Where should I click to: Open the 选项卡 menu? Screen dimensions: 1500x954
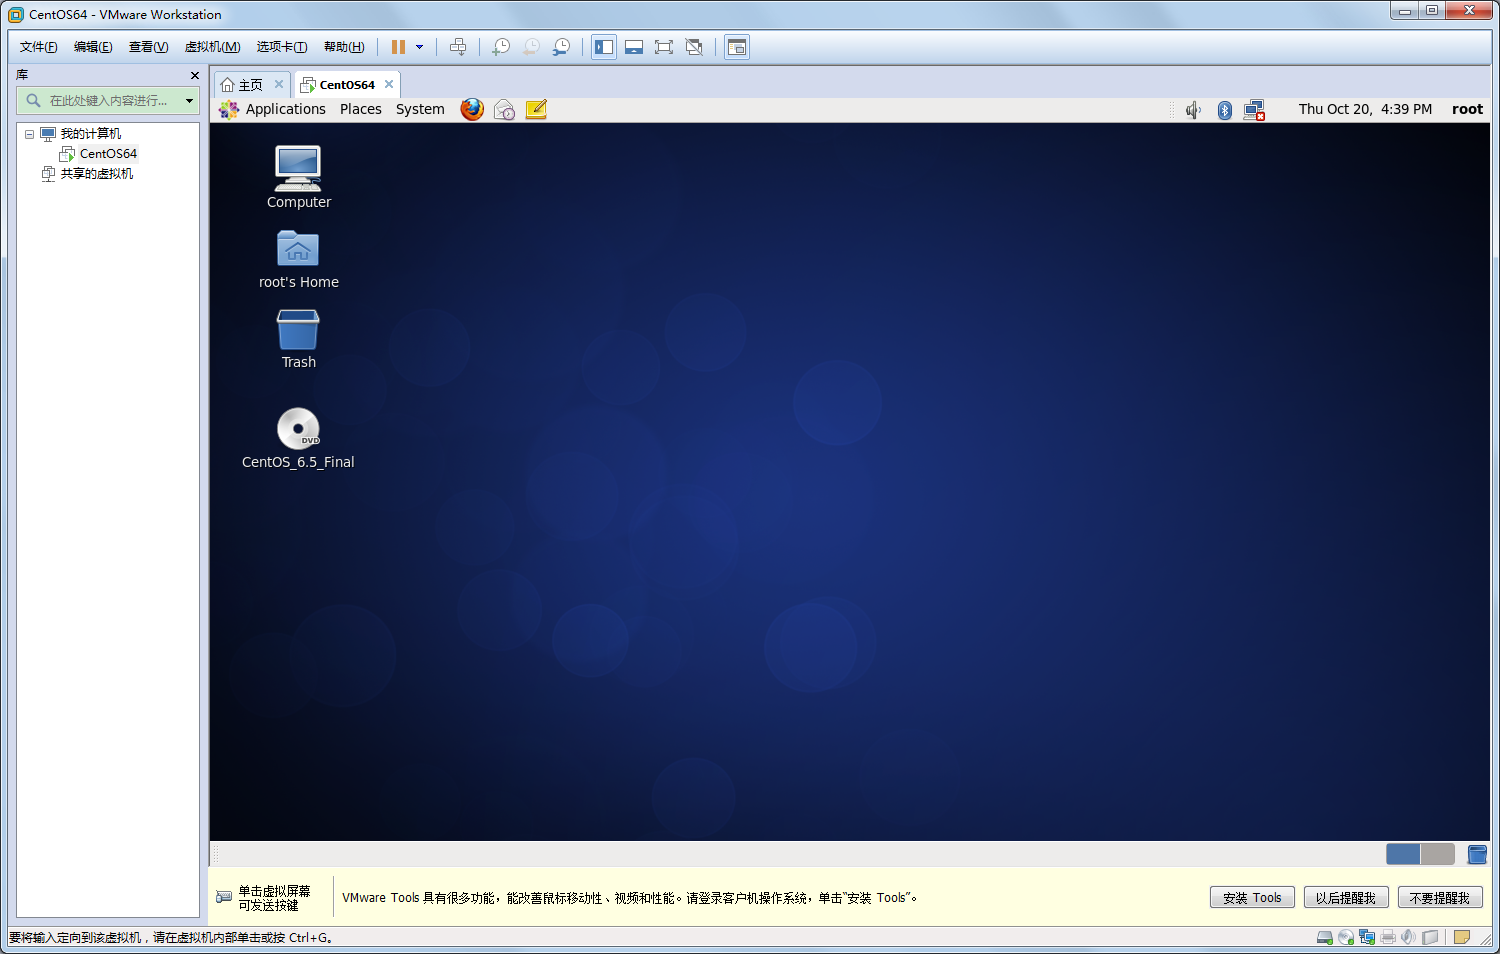click(x=282, y=47)
